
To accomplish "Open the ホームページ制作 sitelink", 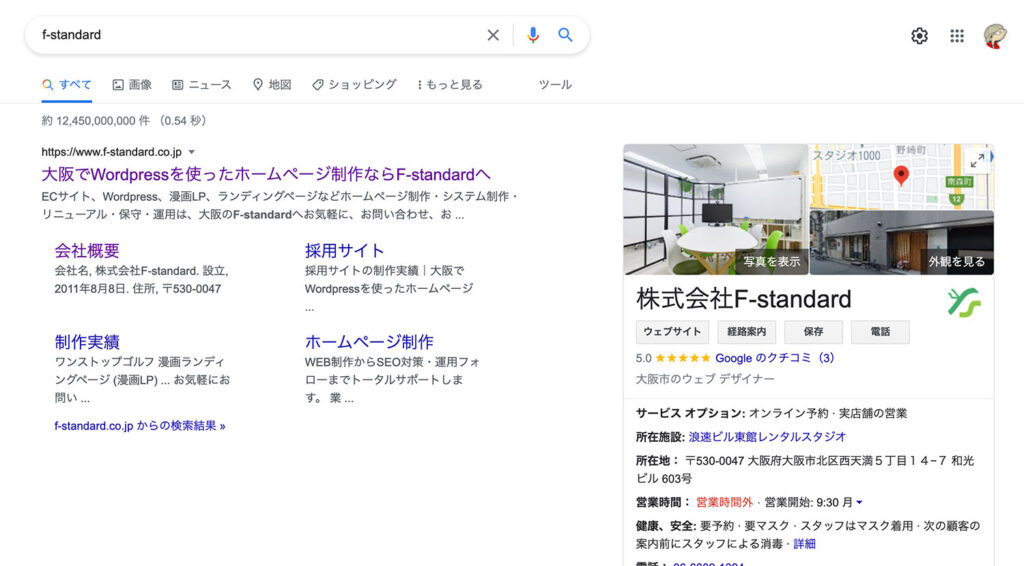I will pyautogui.click(x=369, y=342).
